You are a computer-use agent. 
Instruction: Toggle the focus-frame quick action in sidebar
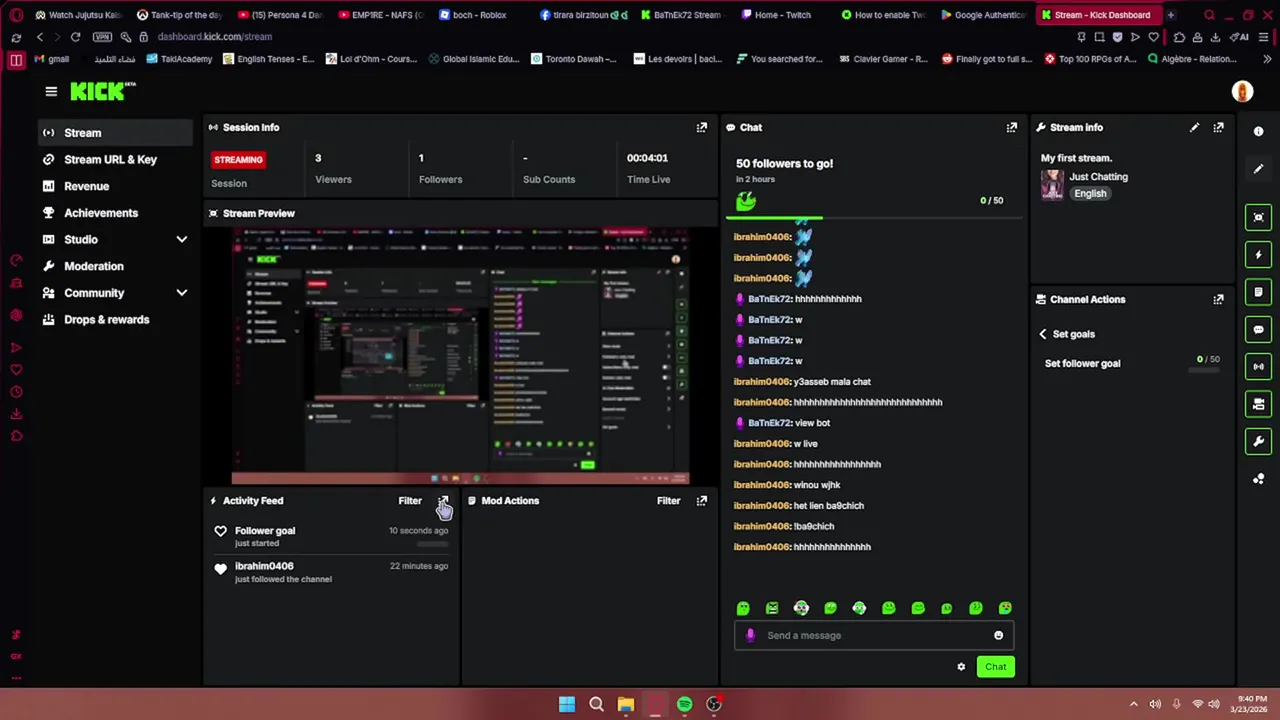[1258, 217]
